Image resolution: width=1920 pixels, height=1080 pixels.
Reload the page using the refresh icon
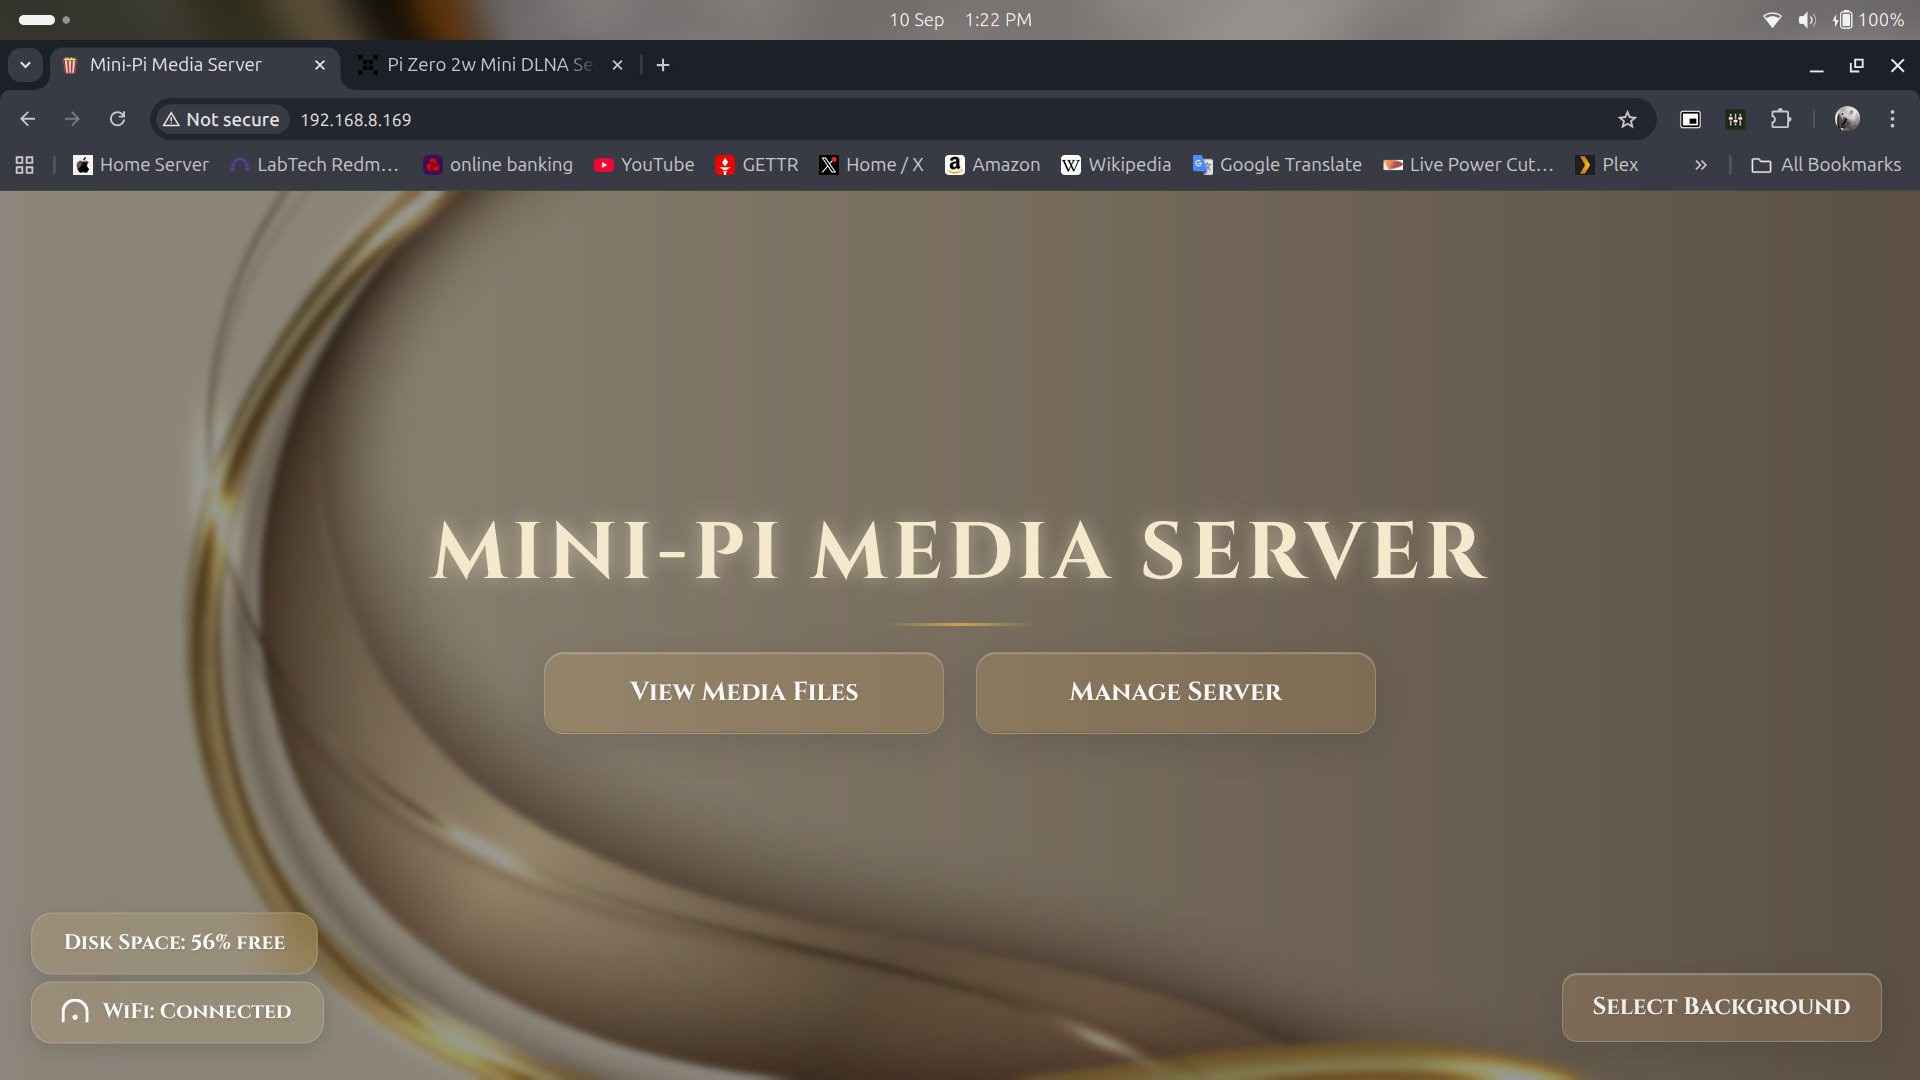117,119
